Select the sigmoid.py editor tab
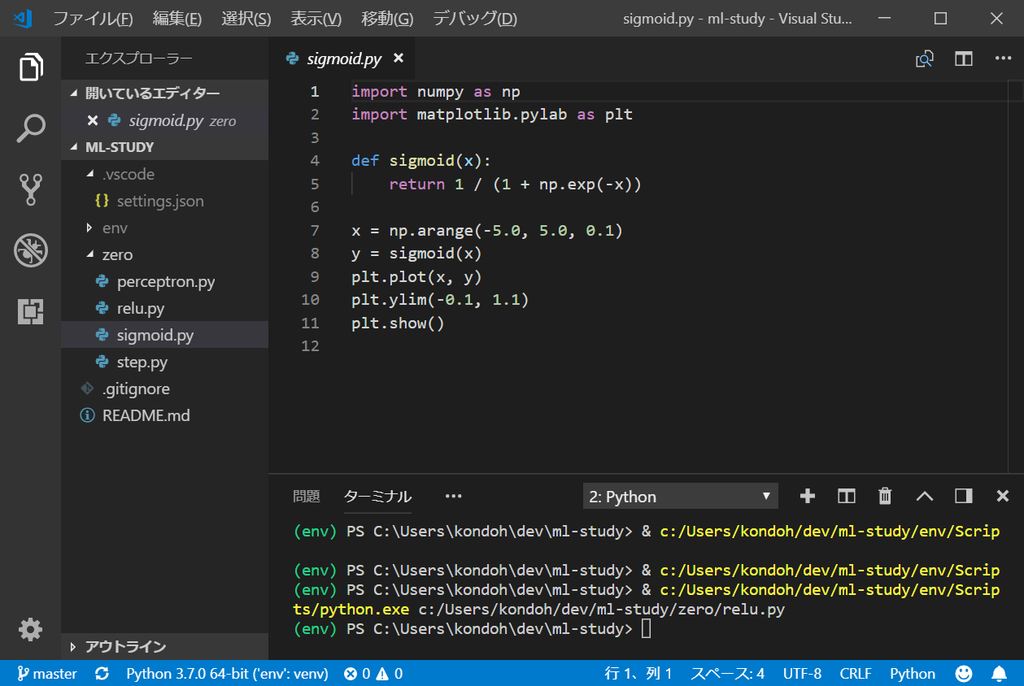Screen dimensions: 1024x686 point(344,59)
